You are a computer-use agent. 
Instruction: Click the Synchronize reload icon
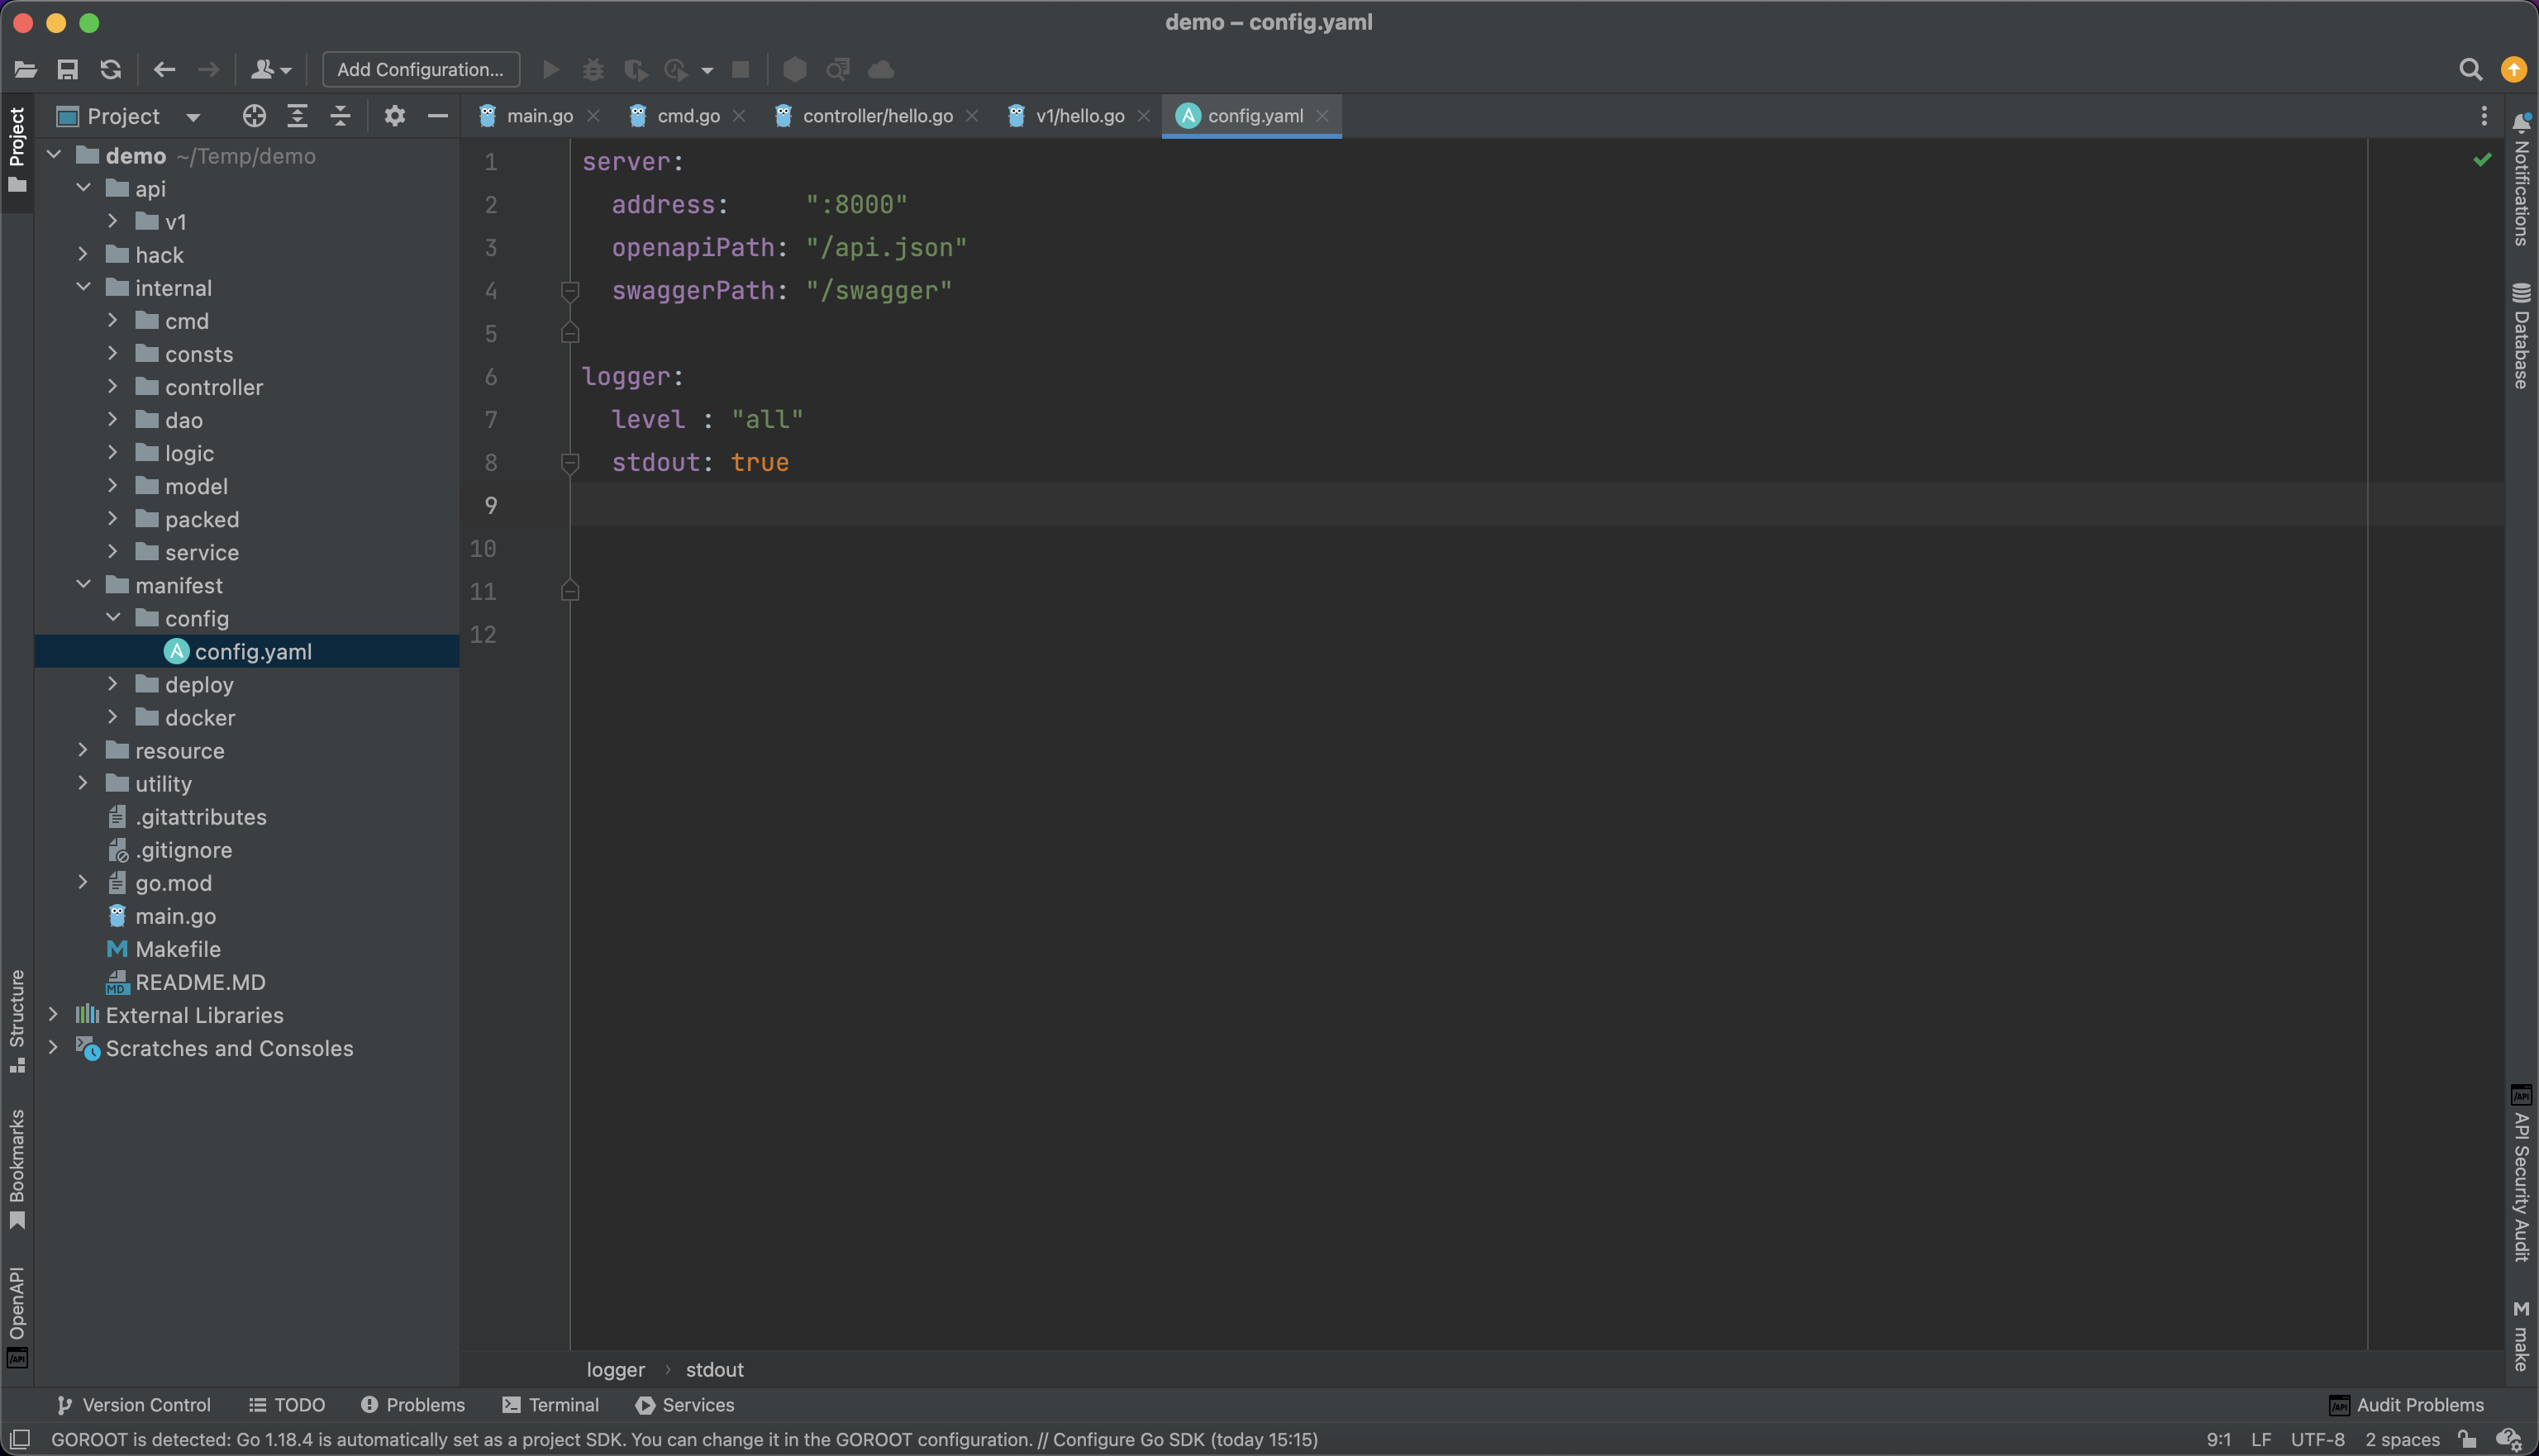click(x=111, y=70)
